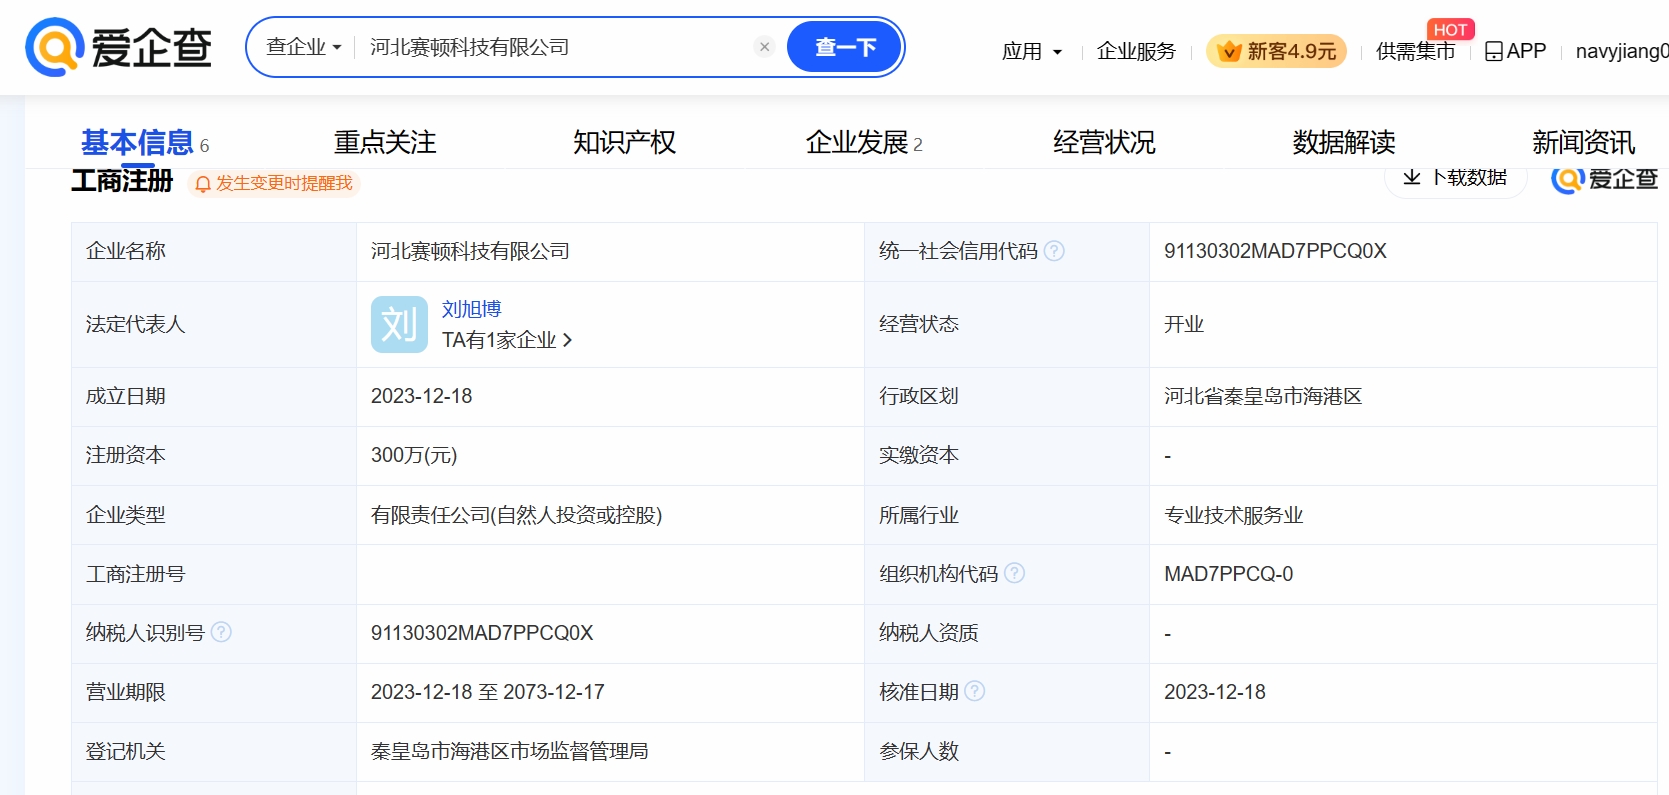Click the 下载数据 download button
1669x795 pixels.
(1455, 178)
